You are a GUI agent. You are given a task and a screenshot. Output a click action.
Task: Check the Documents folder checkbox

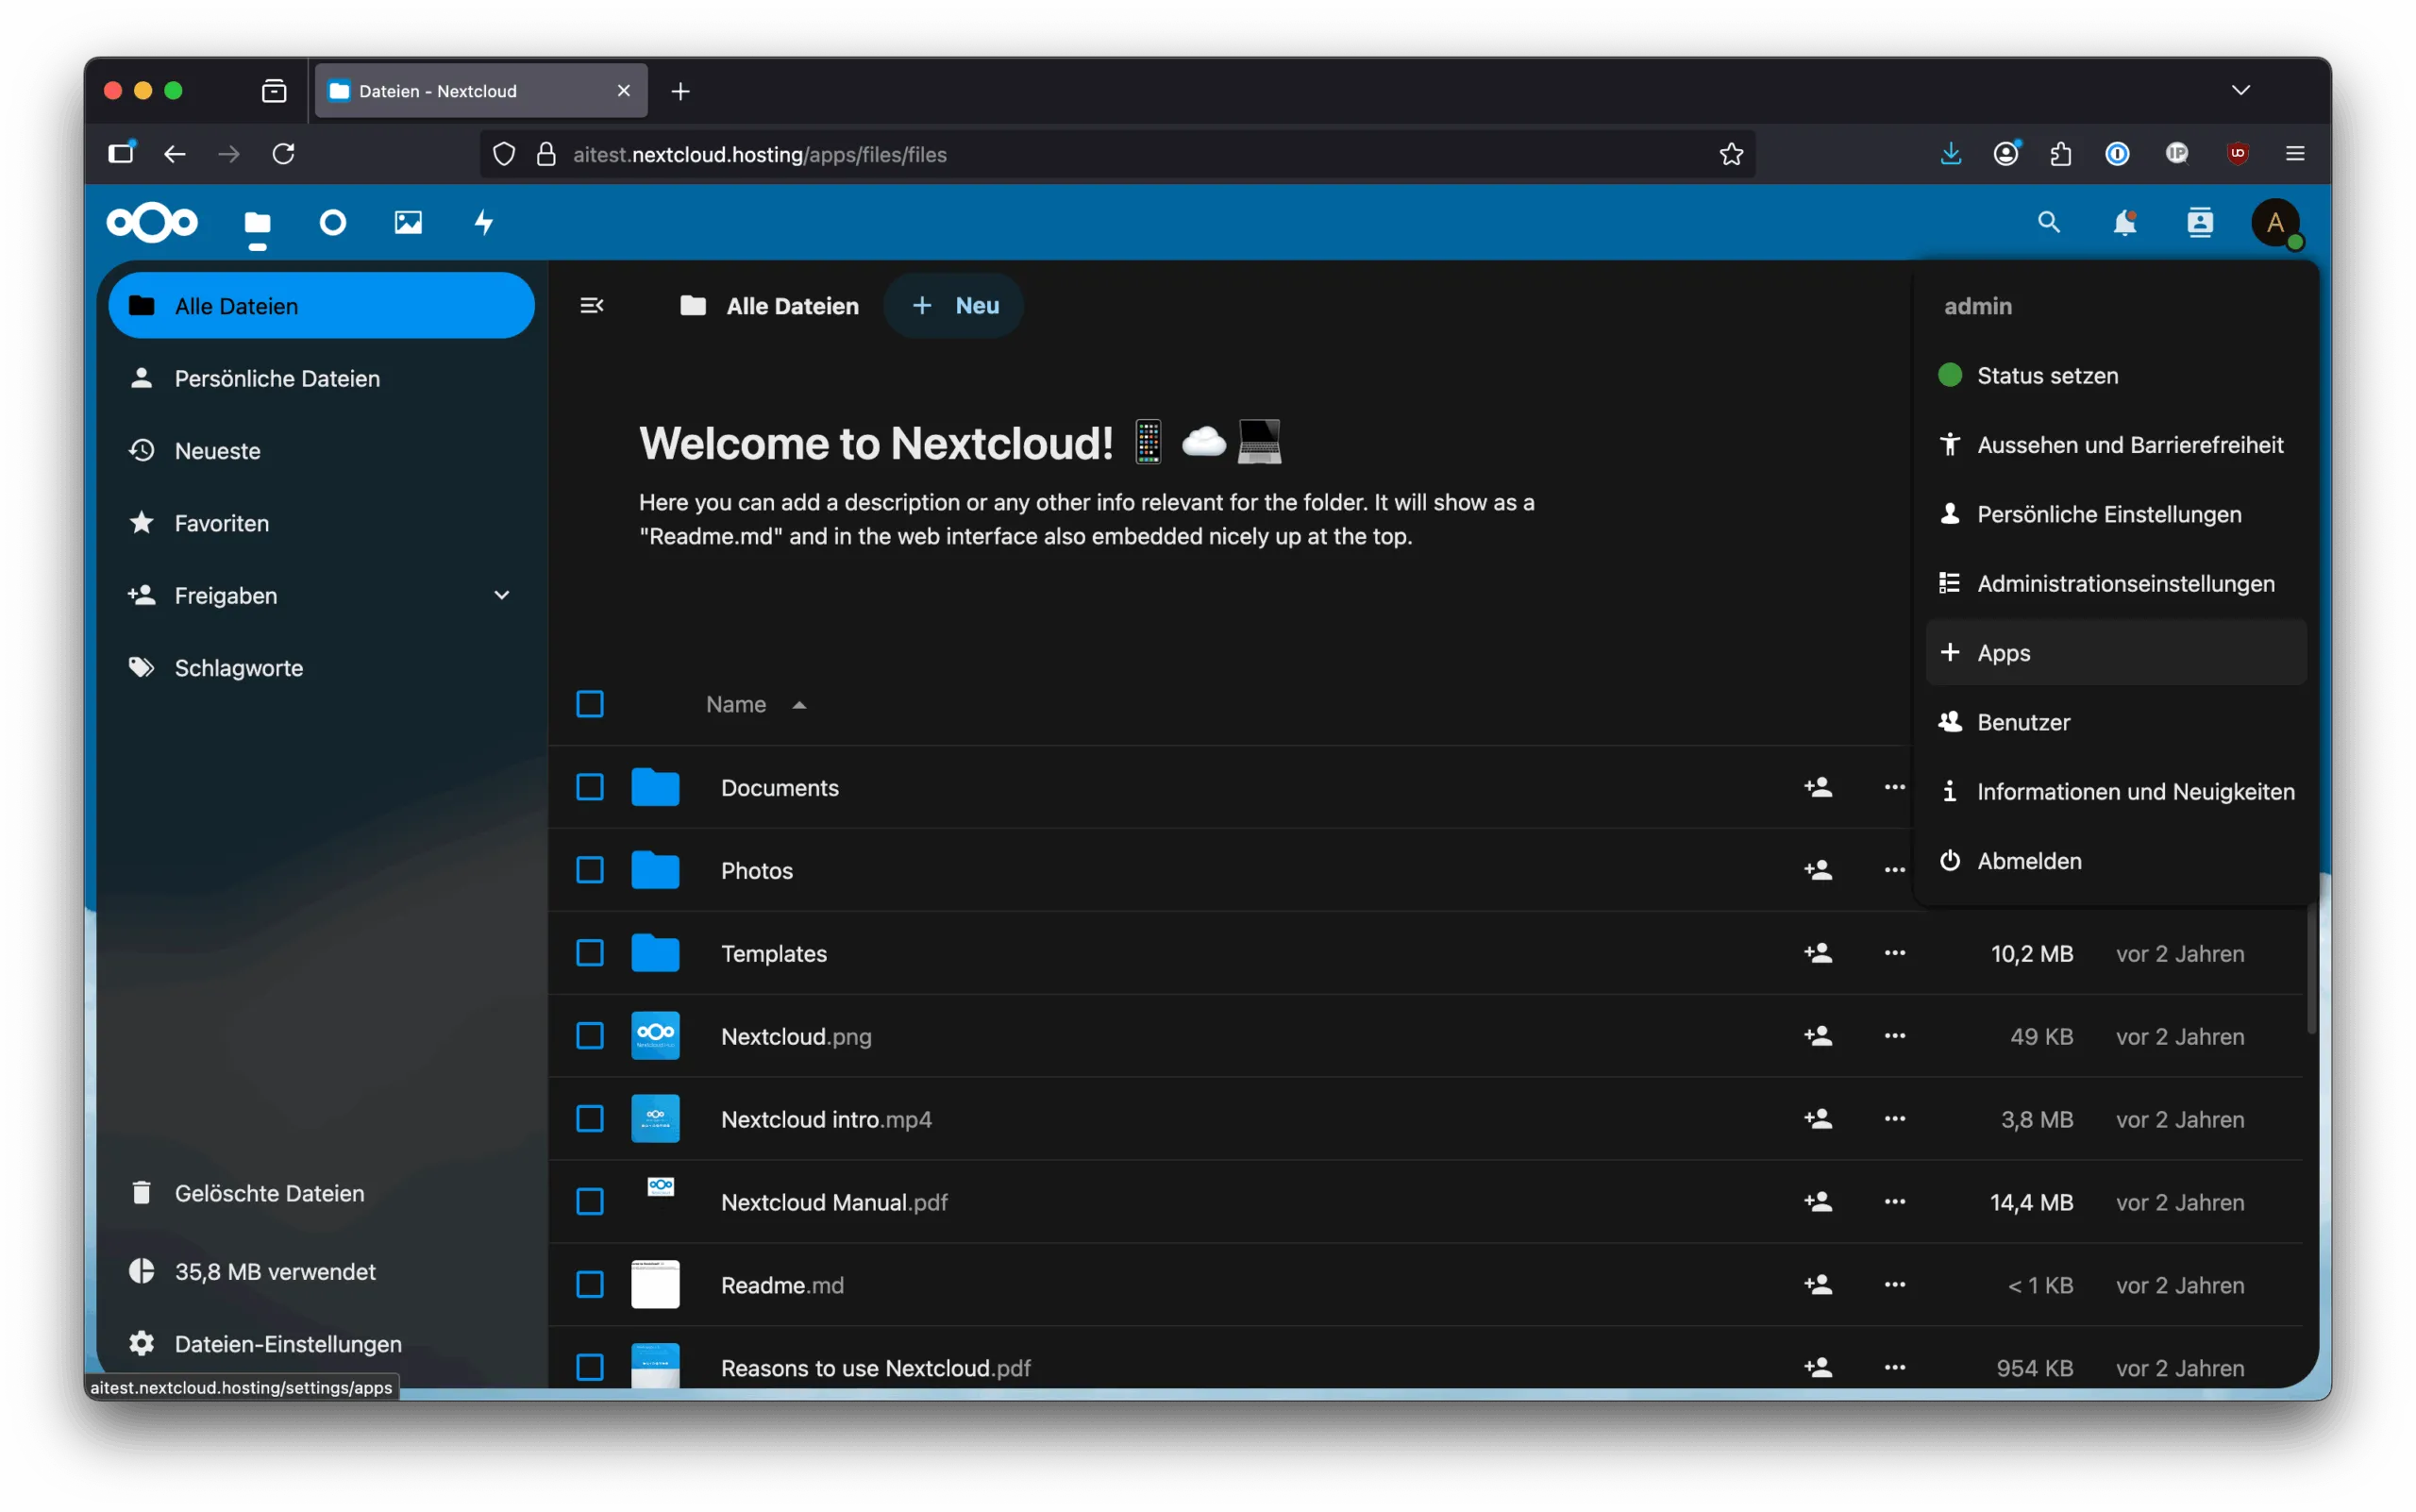(590, 788)
